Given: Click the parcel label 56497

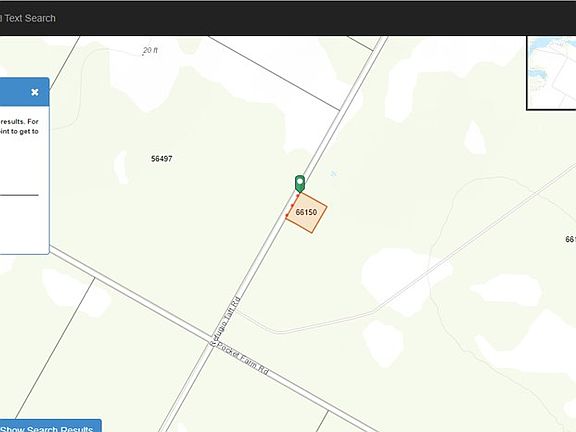Looking at the screenshot, I should [162, 159].
